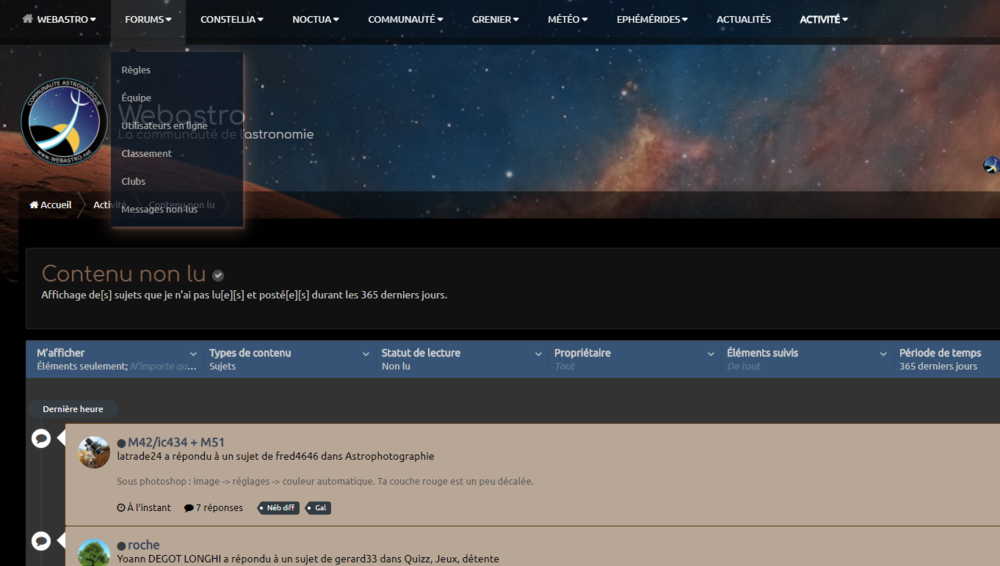This screenshot has width=1000, height=566.
Task: Open Yoann DEGOT LONGHI's tree avatar
Action: [x=94, y=553]
